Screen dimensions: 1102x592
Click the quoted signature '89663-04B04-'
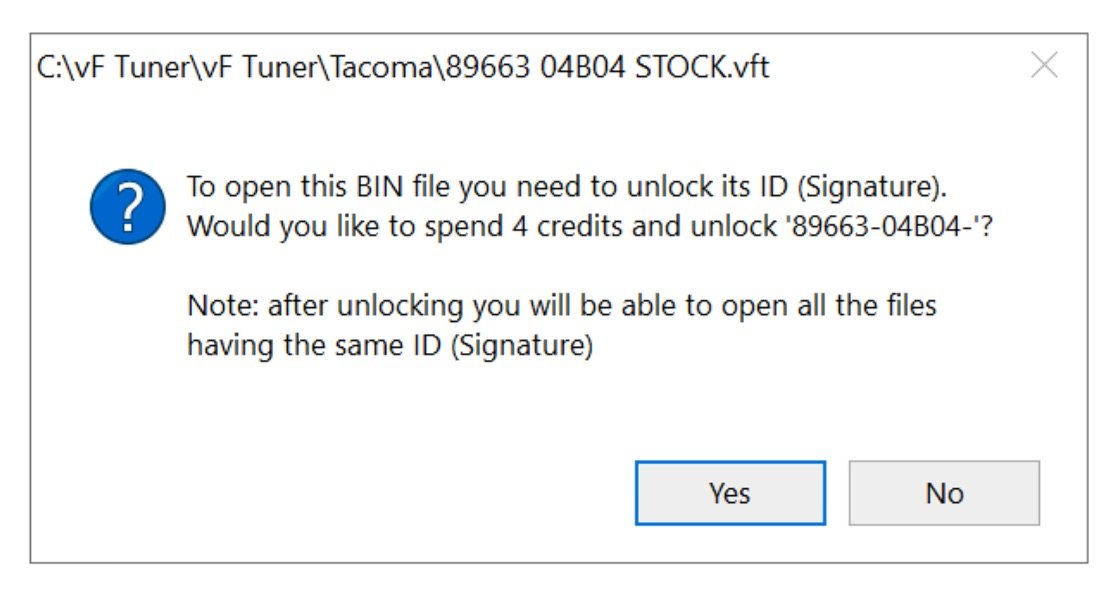coord(886,226)
